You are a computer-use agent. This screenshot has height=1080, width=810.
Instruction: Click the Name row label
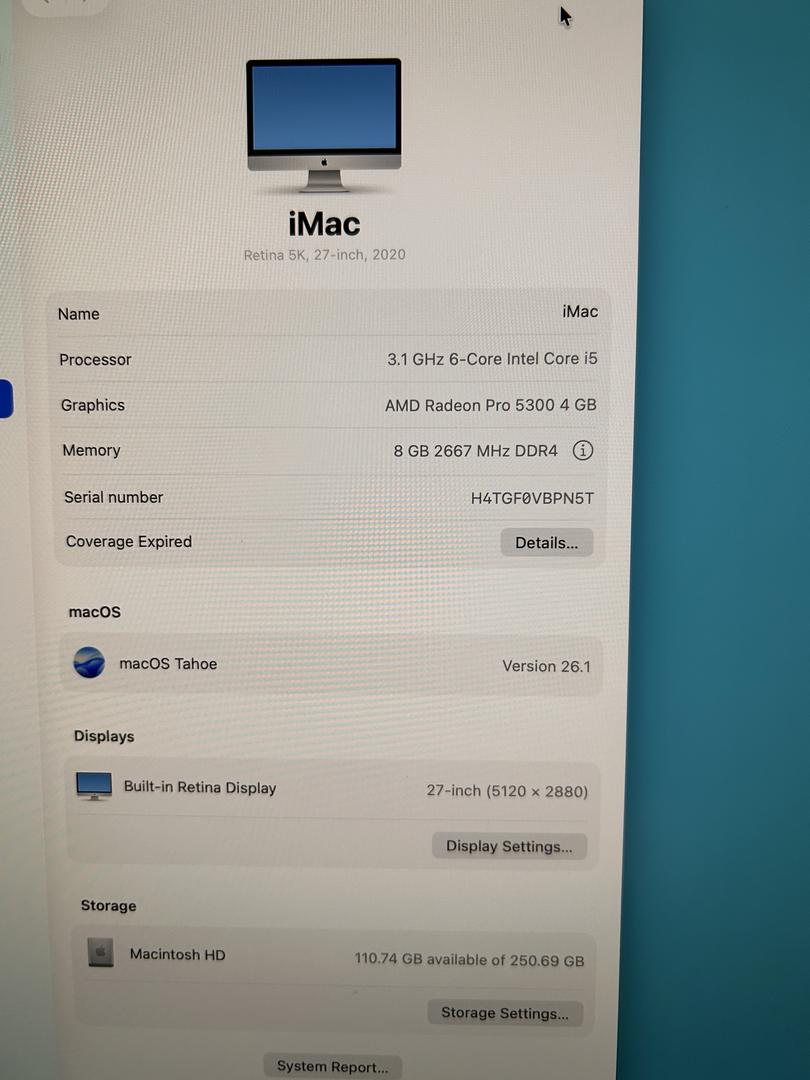[x=79, y=314]
